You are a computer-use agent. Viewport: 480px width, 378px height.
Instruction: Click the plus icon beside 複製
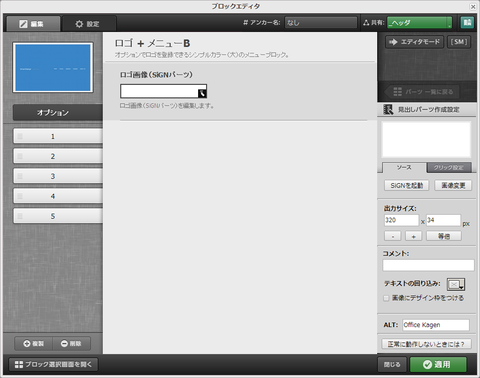point(27,343)
